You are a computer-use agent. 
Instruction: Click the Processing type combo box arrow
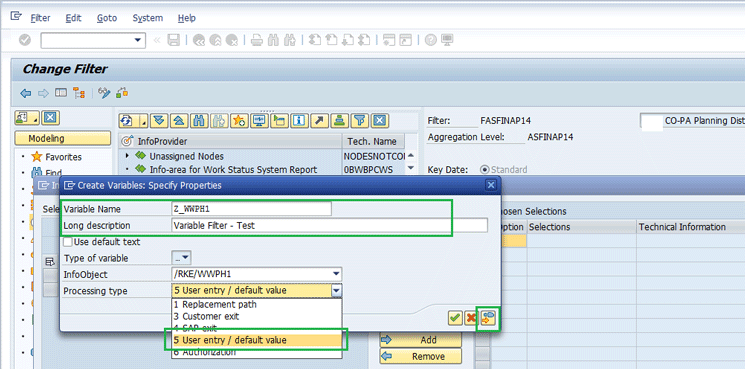pyautogui.click(x=336, y=290)
